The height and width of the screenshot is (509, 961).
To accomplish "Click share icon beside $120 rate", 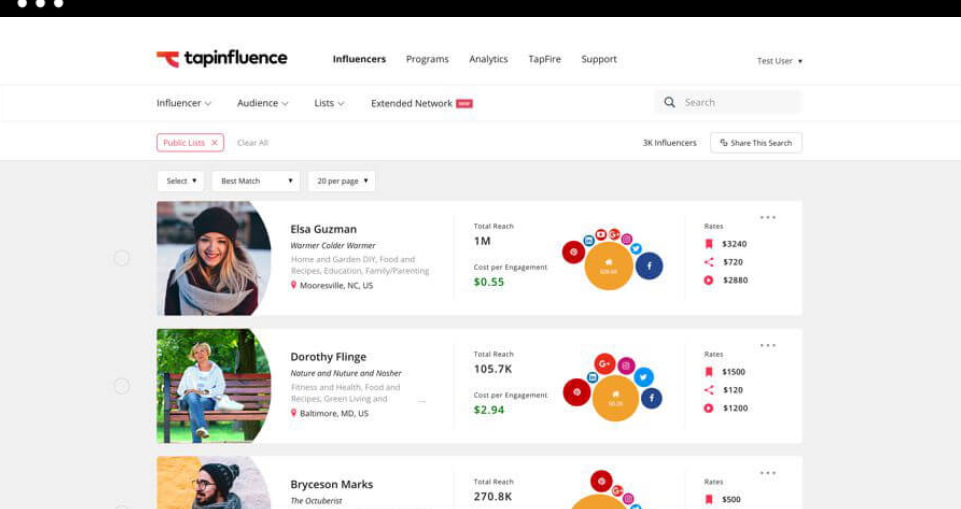I will [708, 390].
